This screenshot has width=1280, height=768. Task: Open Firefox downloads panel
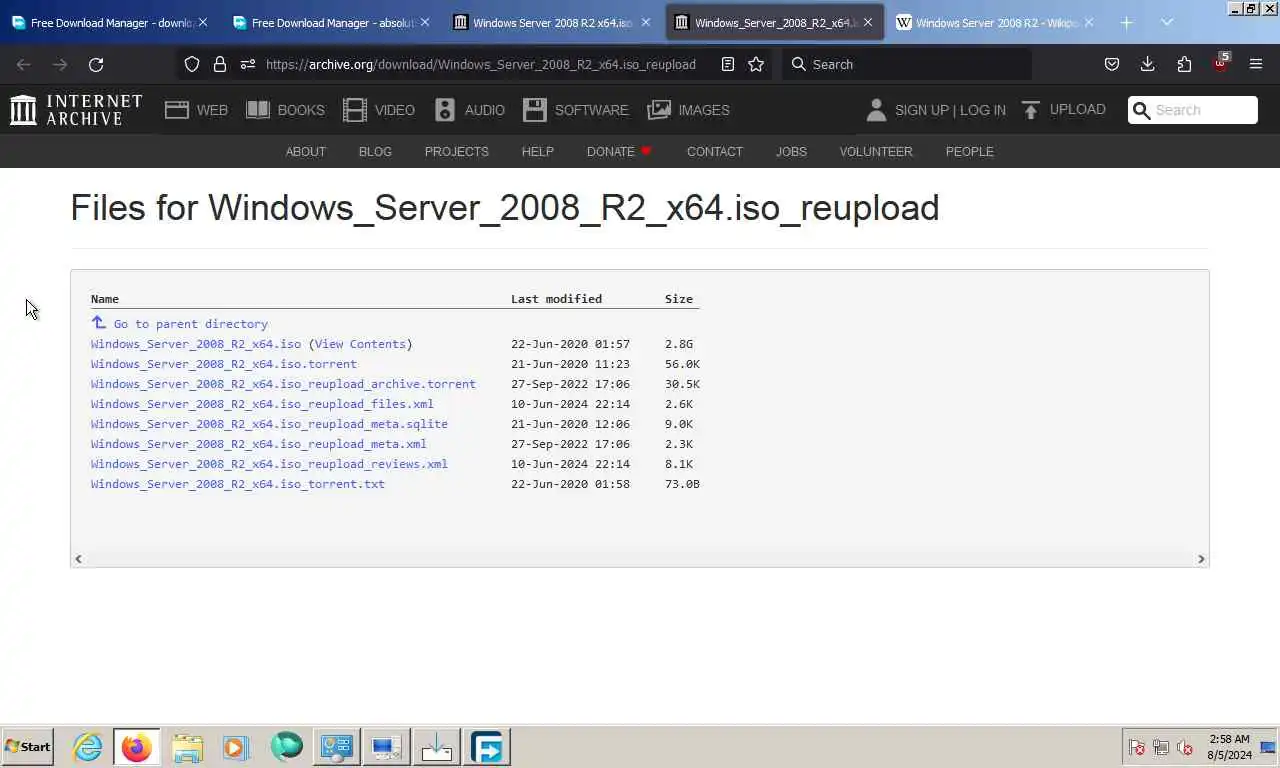tap(1148, 64)
